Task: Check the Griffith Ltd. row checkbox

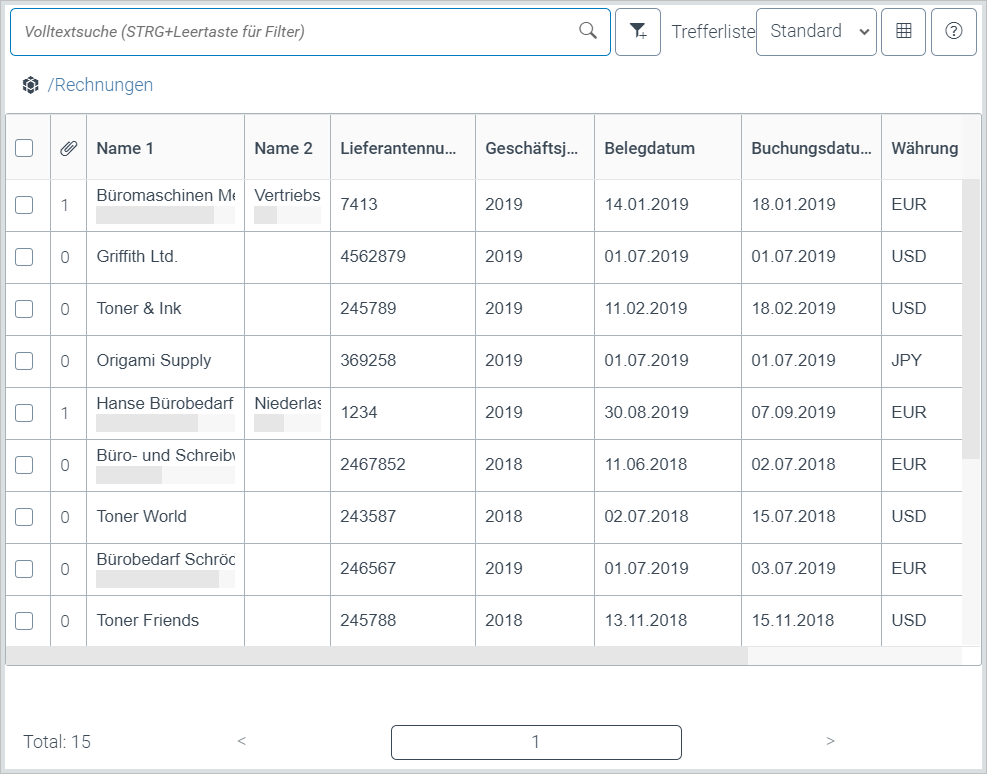Action: (x=25, y=257)
